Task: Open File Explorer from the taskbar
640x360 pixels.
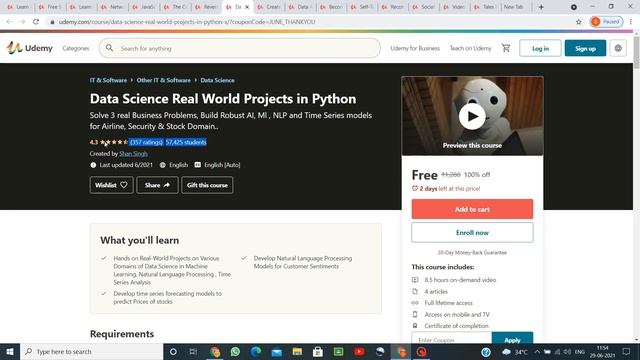Action: (297, 351)
